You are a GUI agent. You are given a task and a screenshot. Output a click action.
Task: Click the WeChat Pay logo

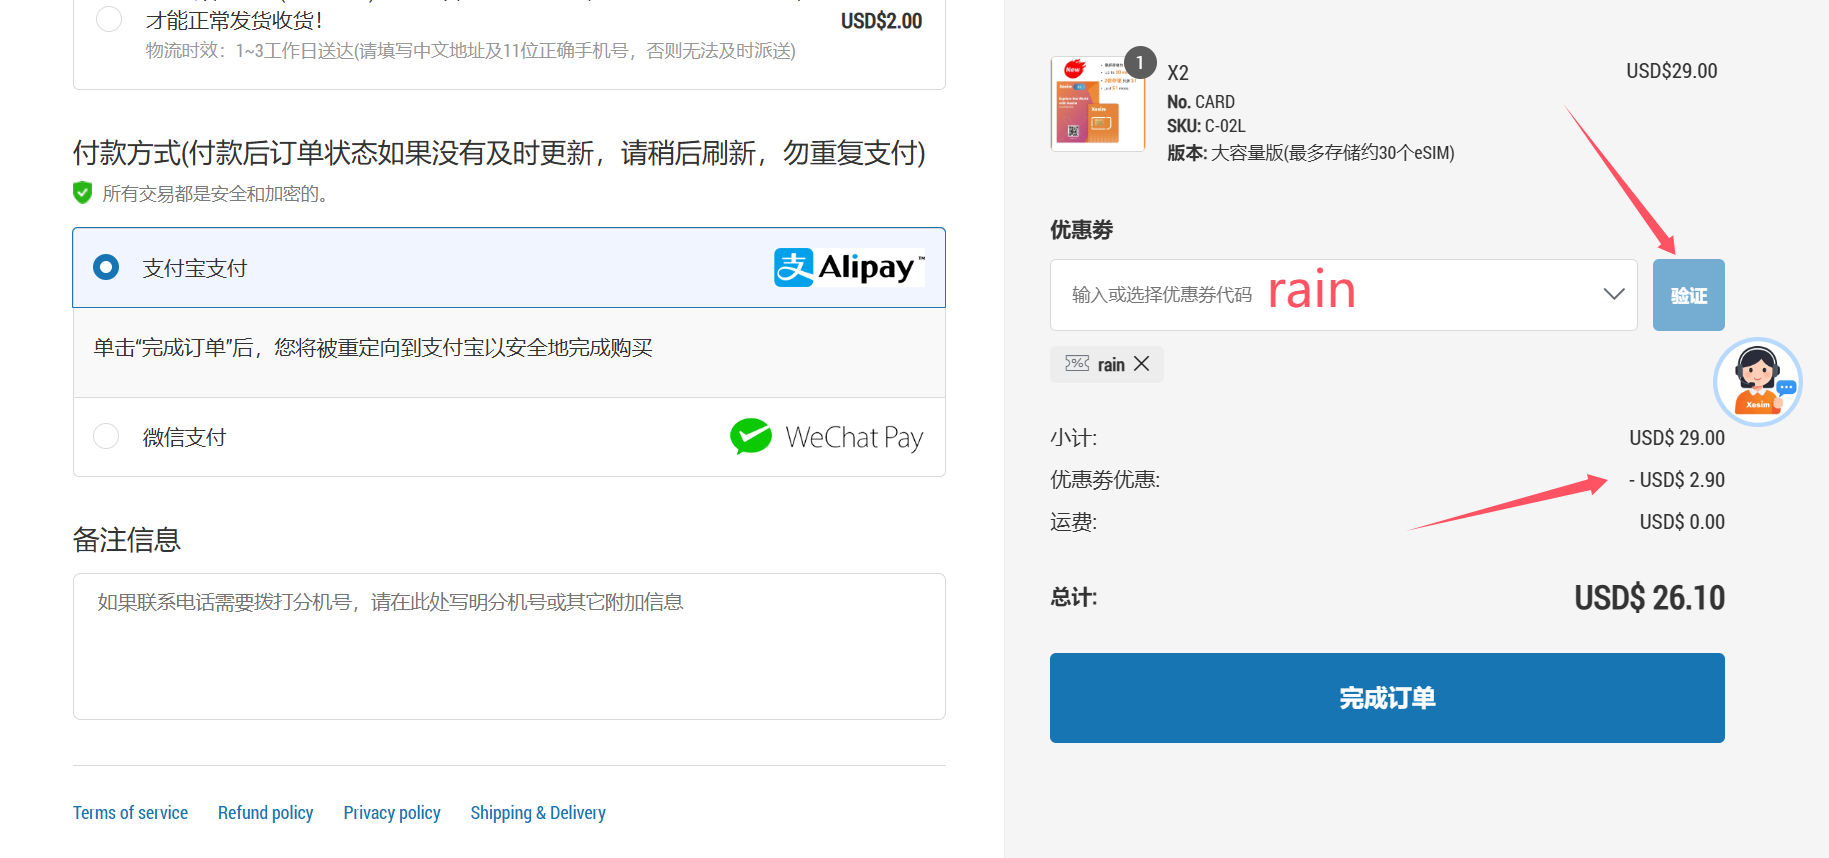pos(827,437)
